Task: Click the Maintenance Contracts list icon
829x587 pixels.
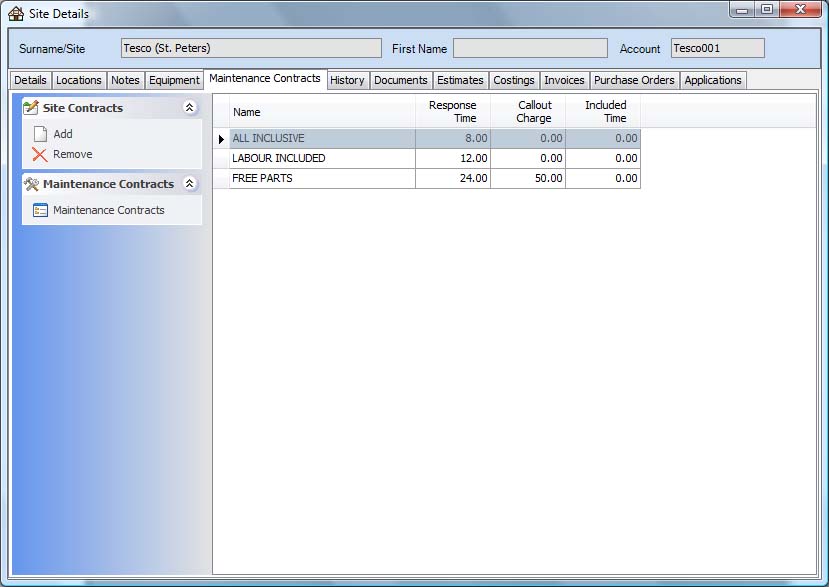Action: [40, 211]
